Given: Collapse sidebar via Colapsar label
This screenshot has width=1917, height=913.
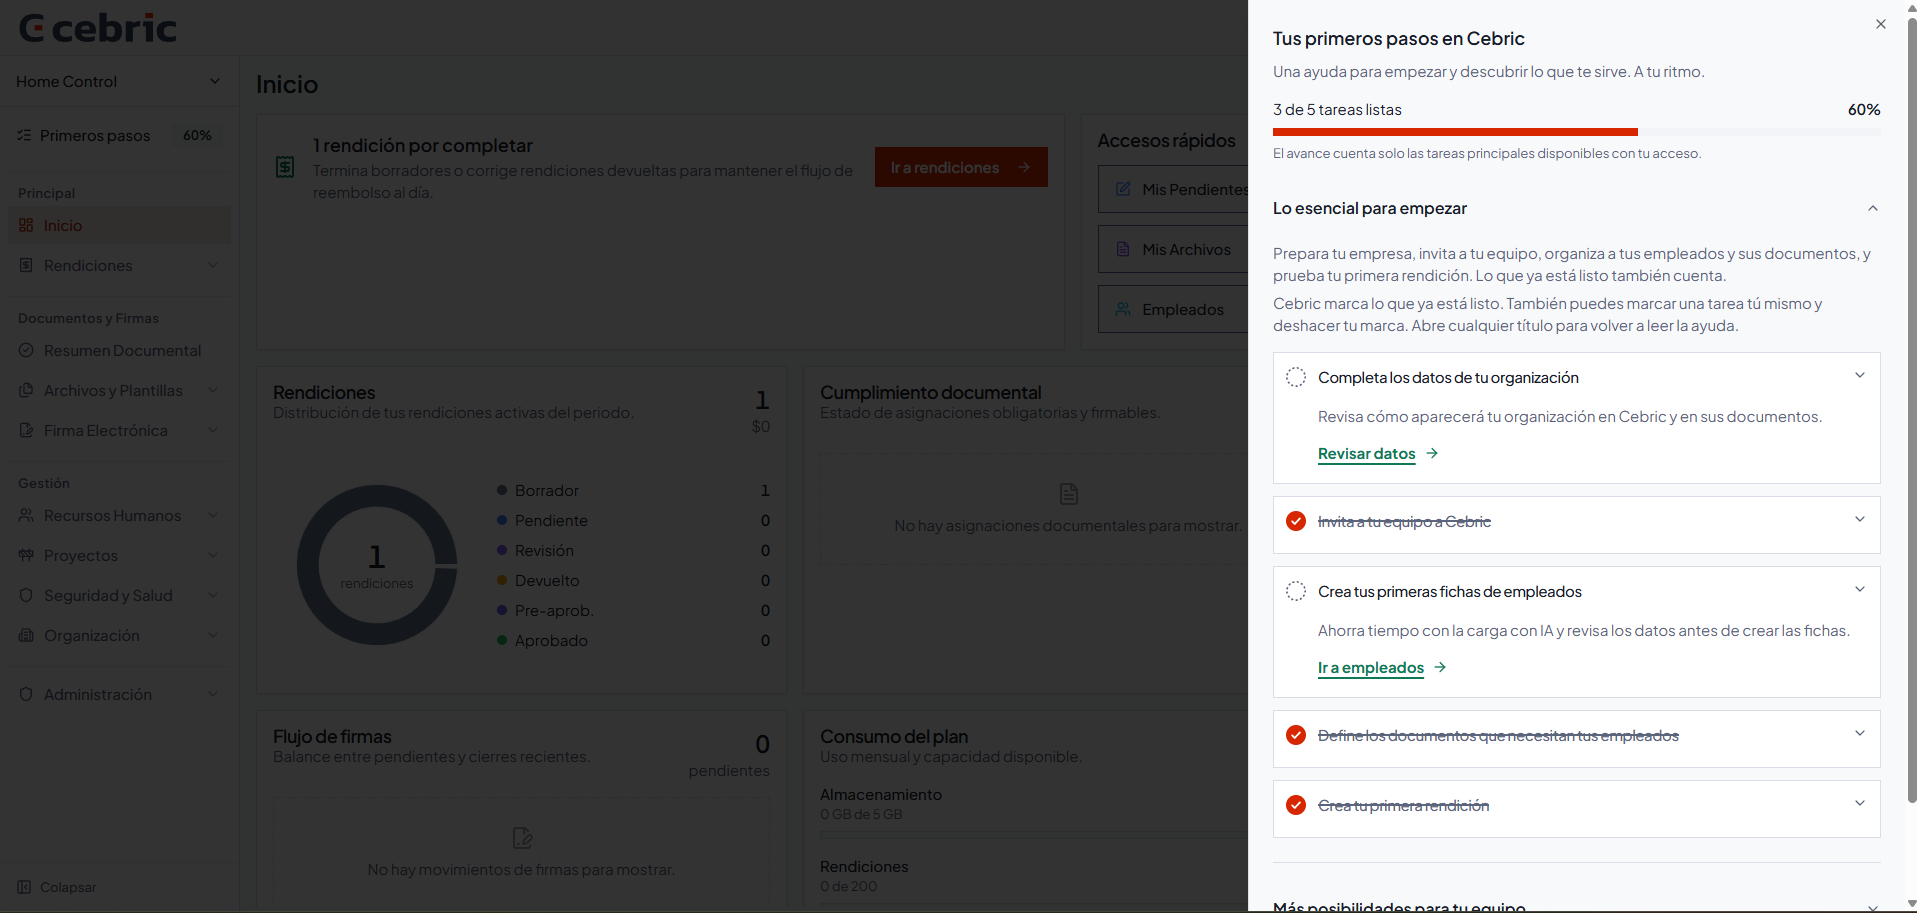Looking at the screenshot, I should 68,887.
